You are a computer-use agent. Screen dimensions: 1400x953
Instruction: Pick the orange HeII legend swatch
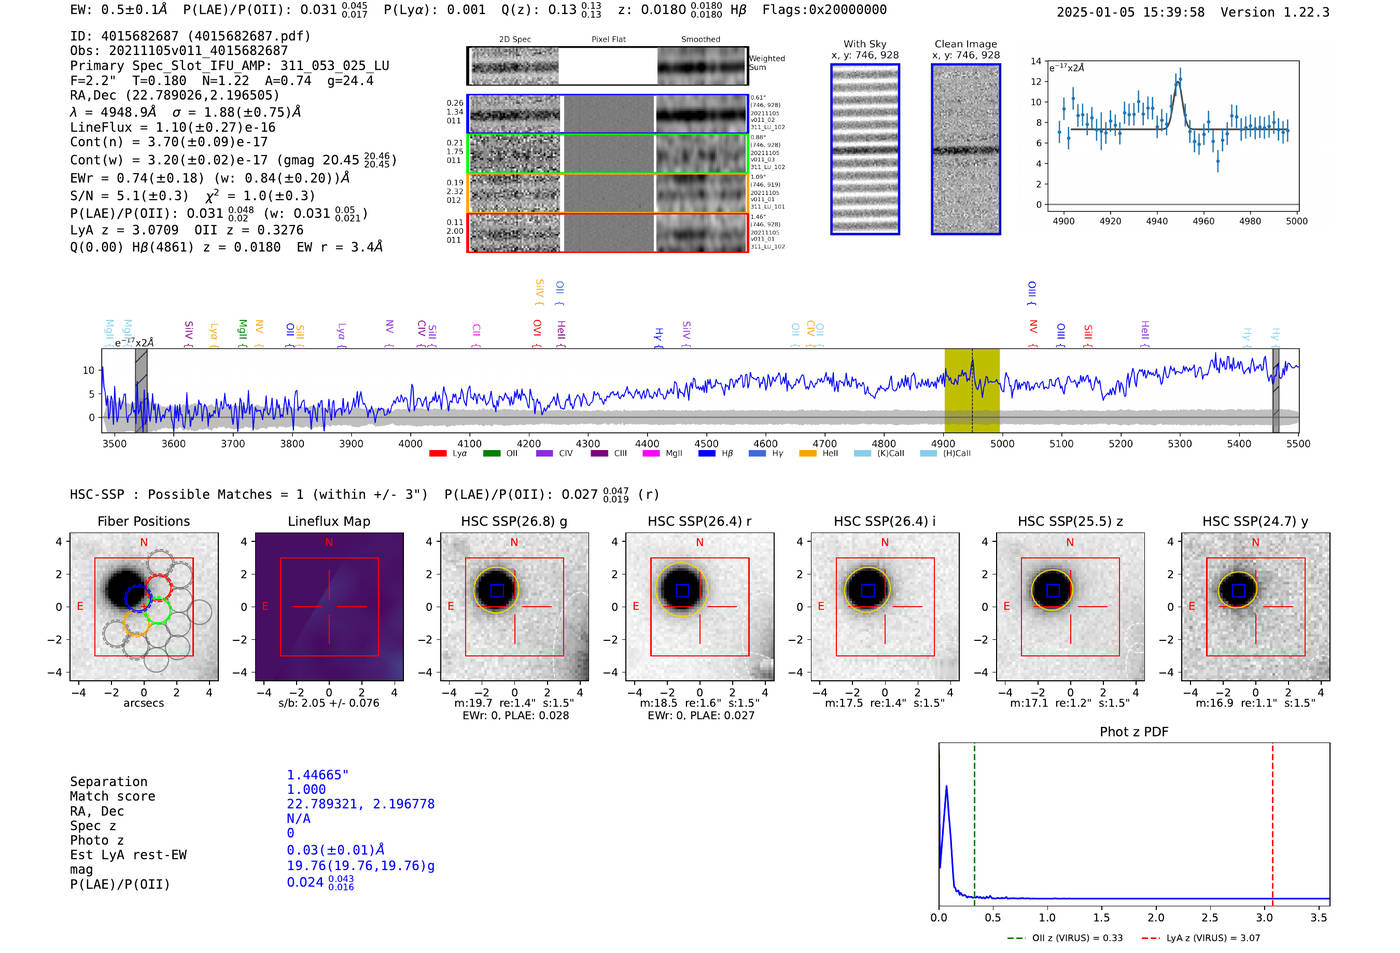pos(808,454)
